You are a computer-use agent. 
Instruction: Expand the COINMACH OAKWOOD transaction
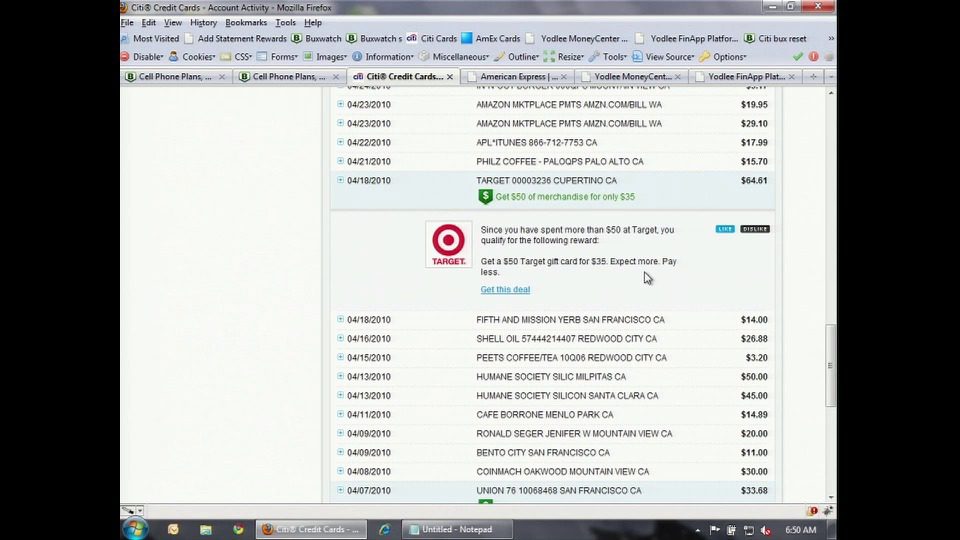point(340,471)
